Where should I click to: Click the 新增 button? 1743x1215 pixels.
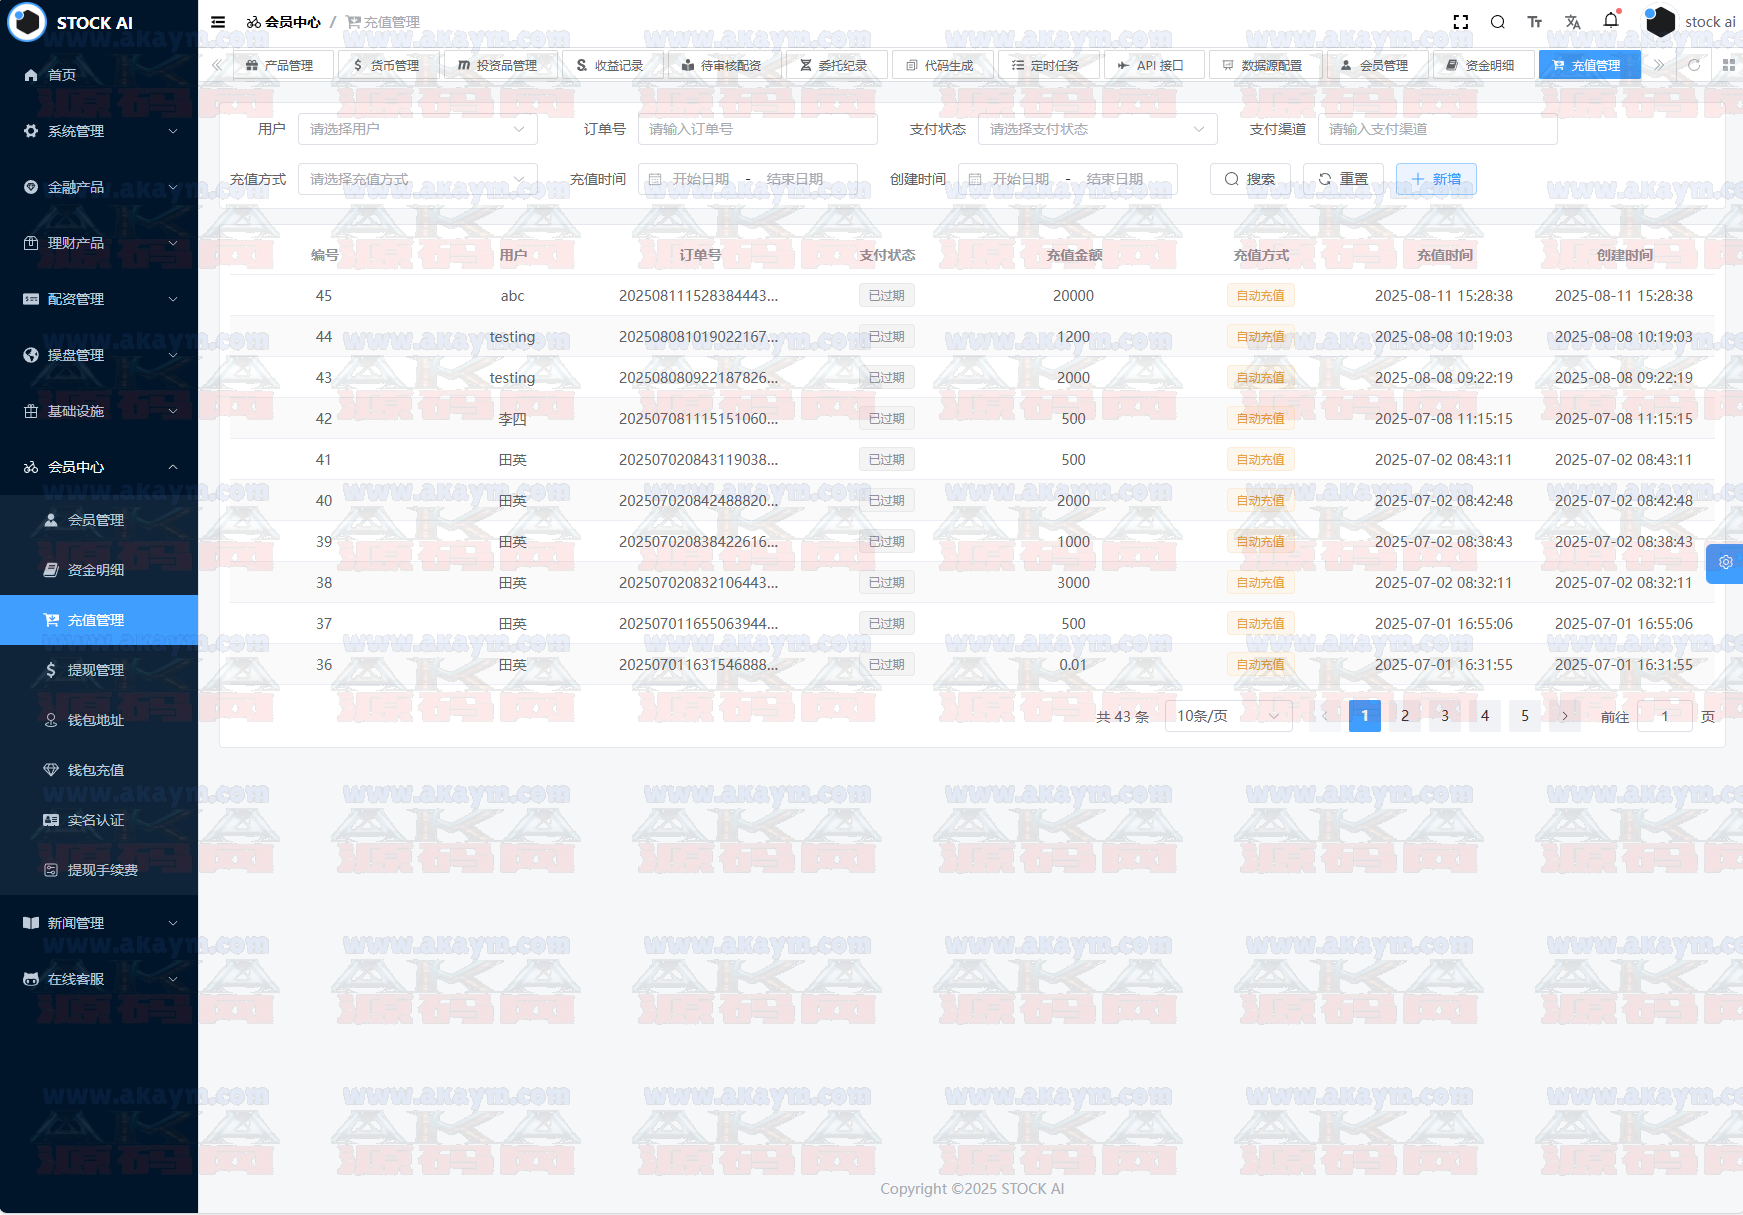tap(1436, 179)
